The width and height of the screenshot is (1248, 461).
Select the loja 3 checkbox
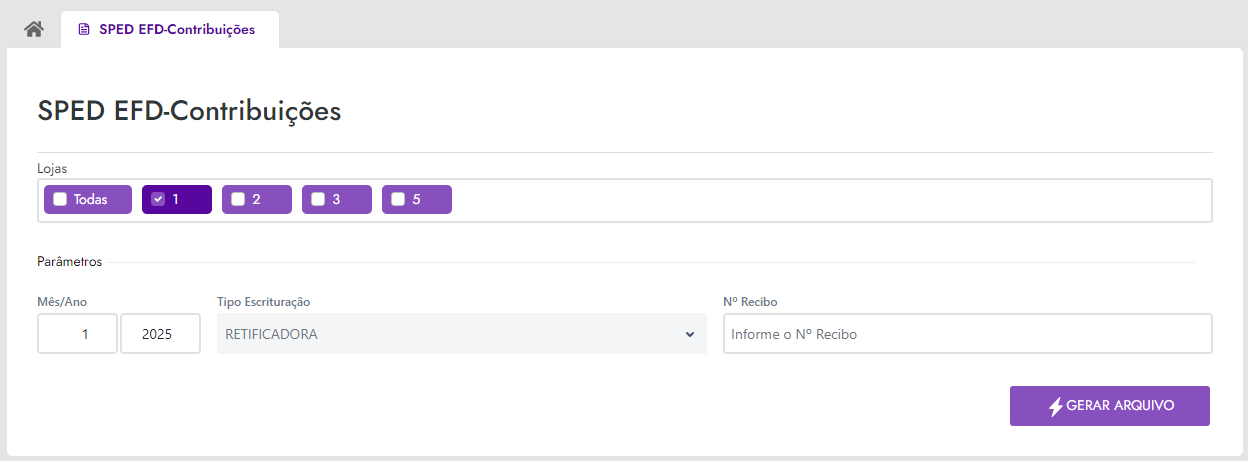(x=318, y=199)
